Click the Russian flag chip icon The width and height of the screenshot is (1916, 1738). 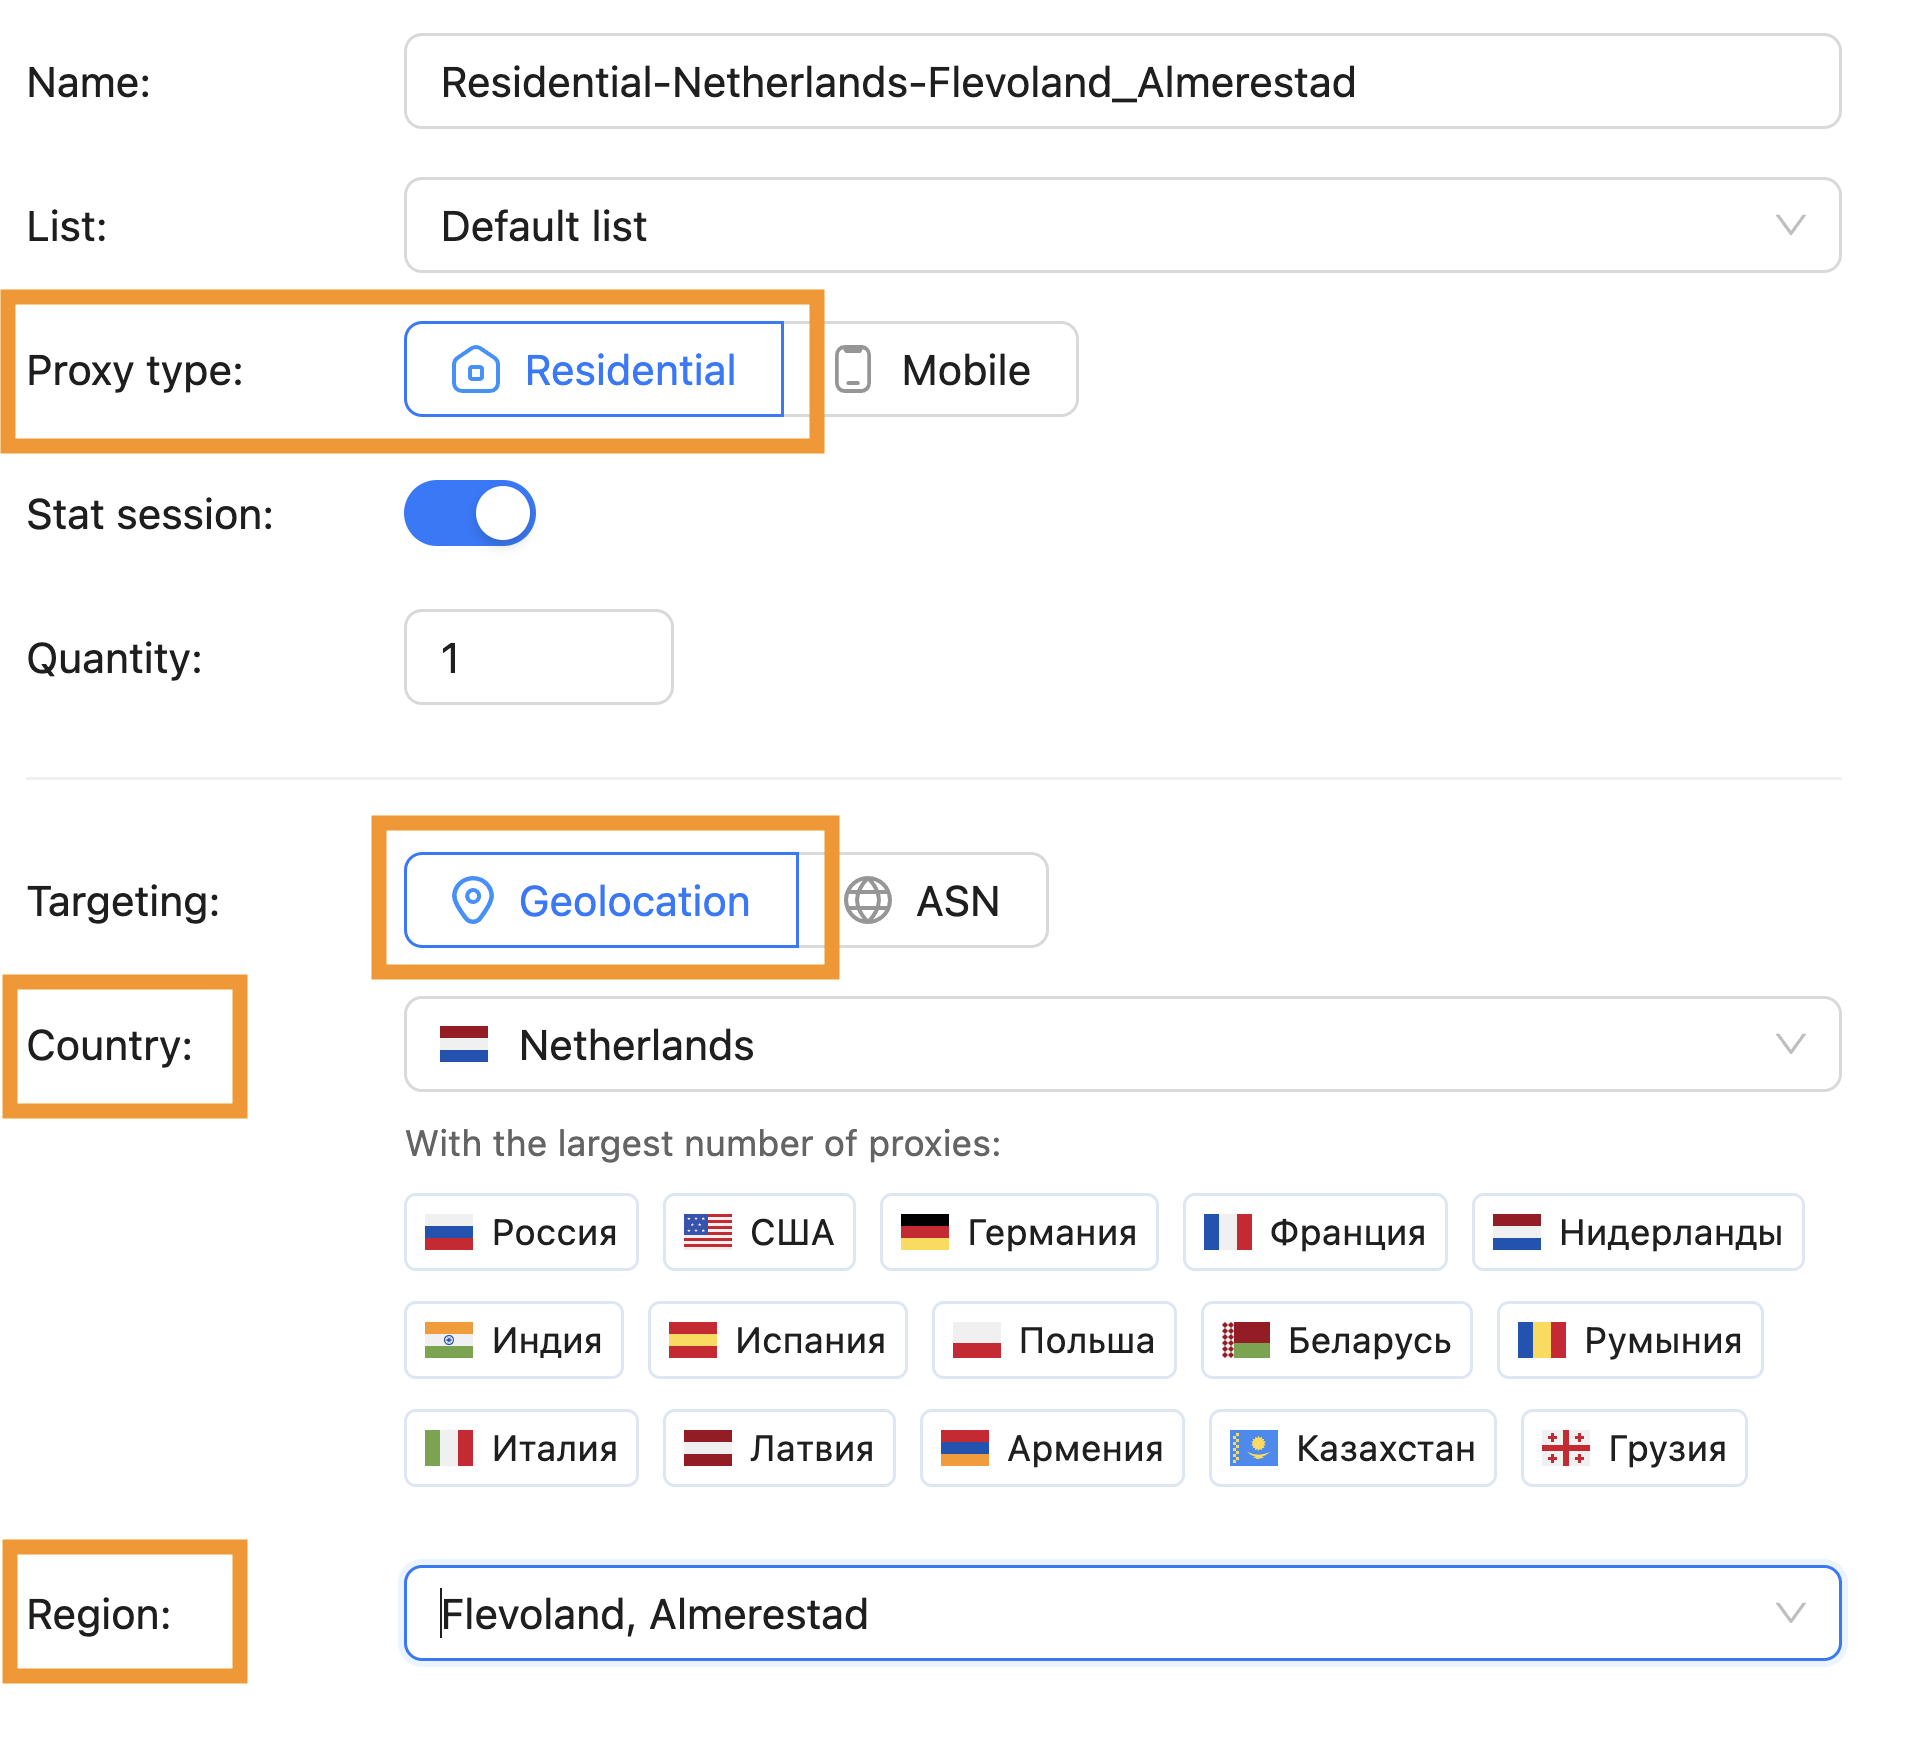(448, 1233)
